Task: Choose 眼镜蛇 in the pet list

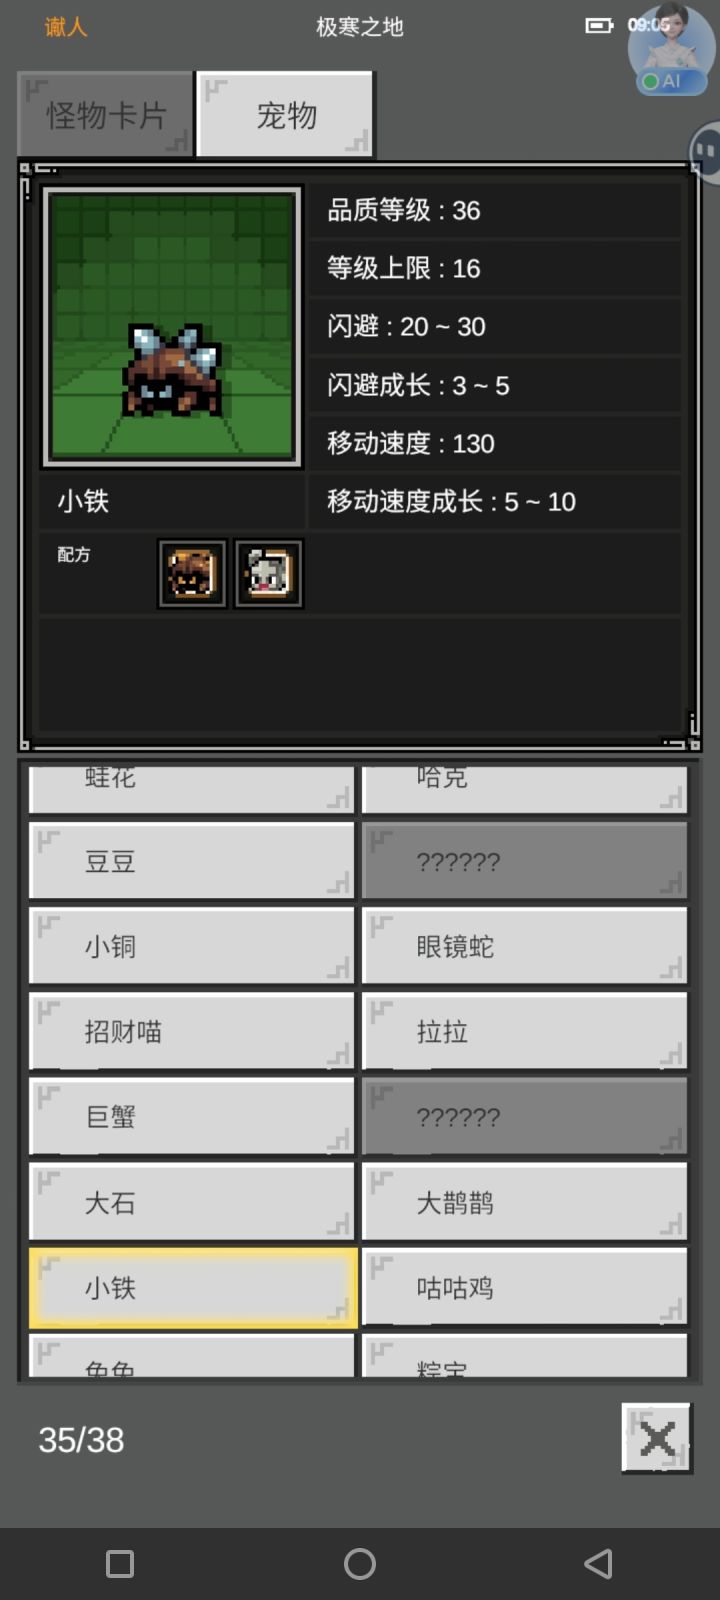Action: tap(525, 946)
